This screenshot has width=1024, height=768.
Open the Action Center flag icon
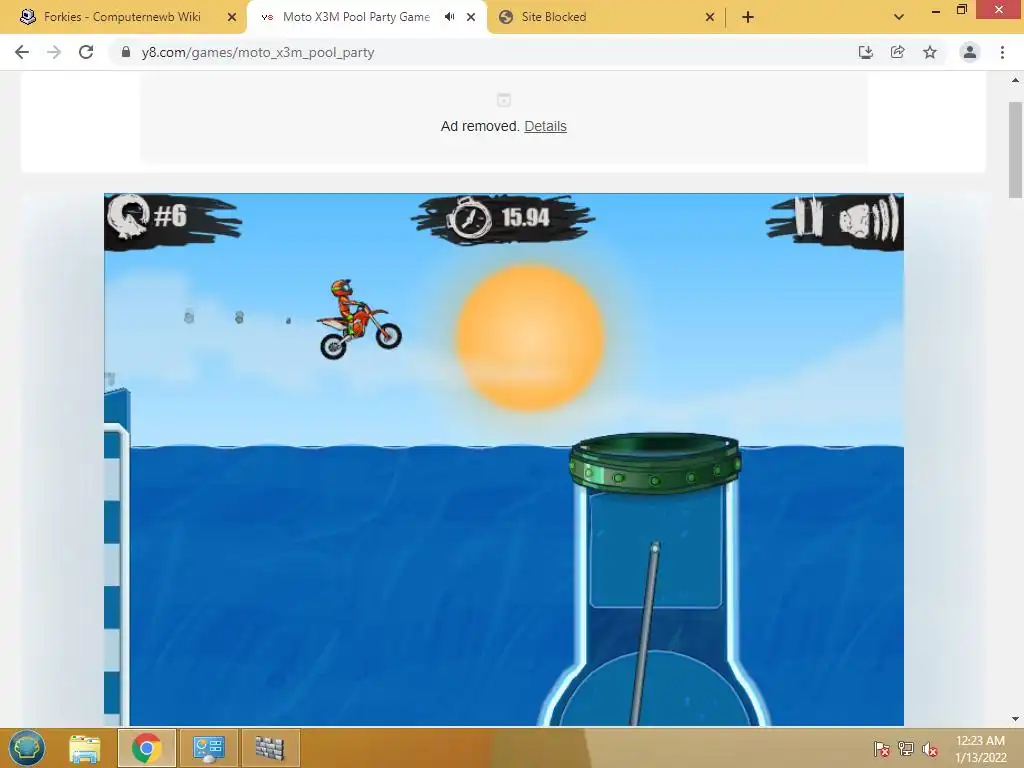881,749
